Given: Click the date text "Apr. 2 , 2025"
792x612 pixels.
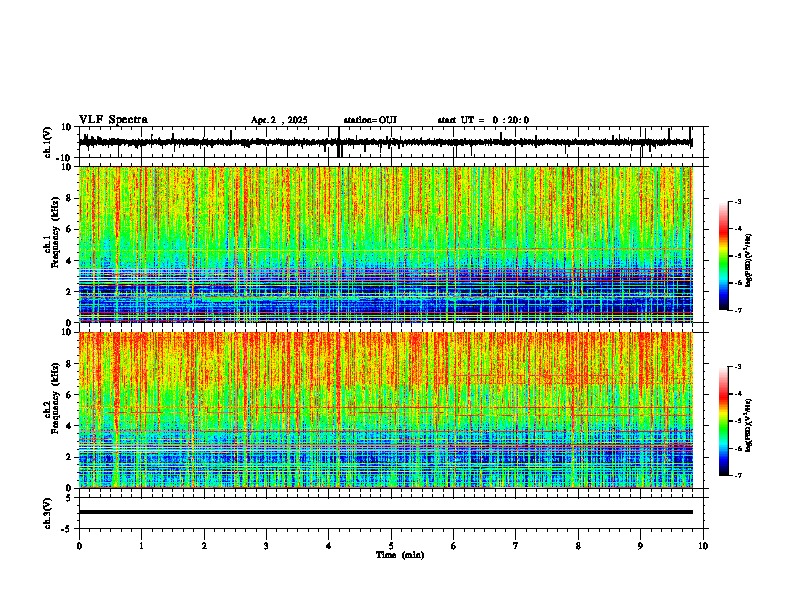Looking at the screenshot, I should [x=279, y=120].
